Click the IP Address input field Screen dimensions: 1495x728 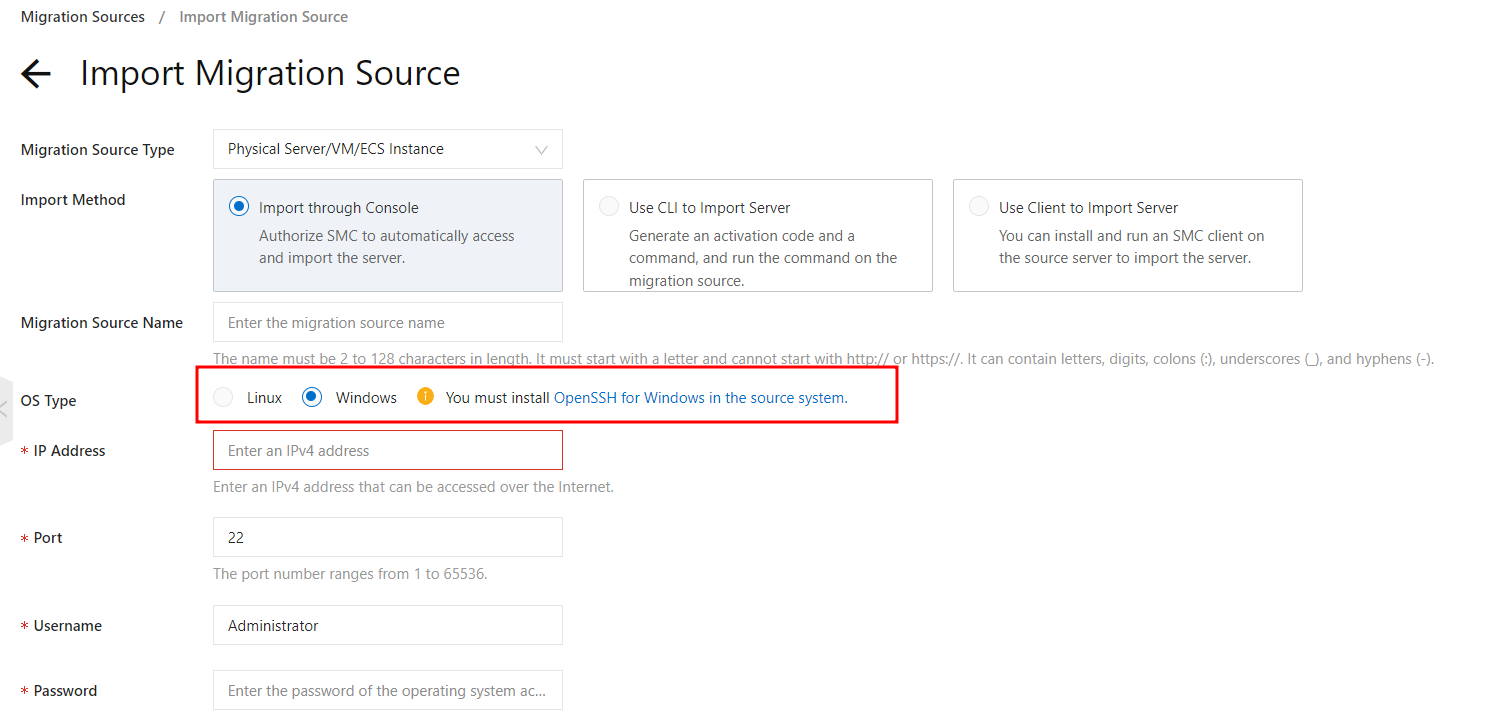[x=387, y=451]
